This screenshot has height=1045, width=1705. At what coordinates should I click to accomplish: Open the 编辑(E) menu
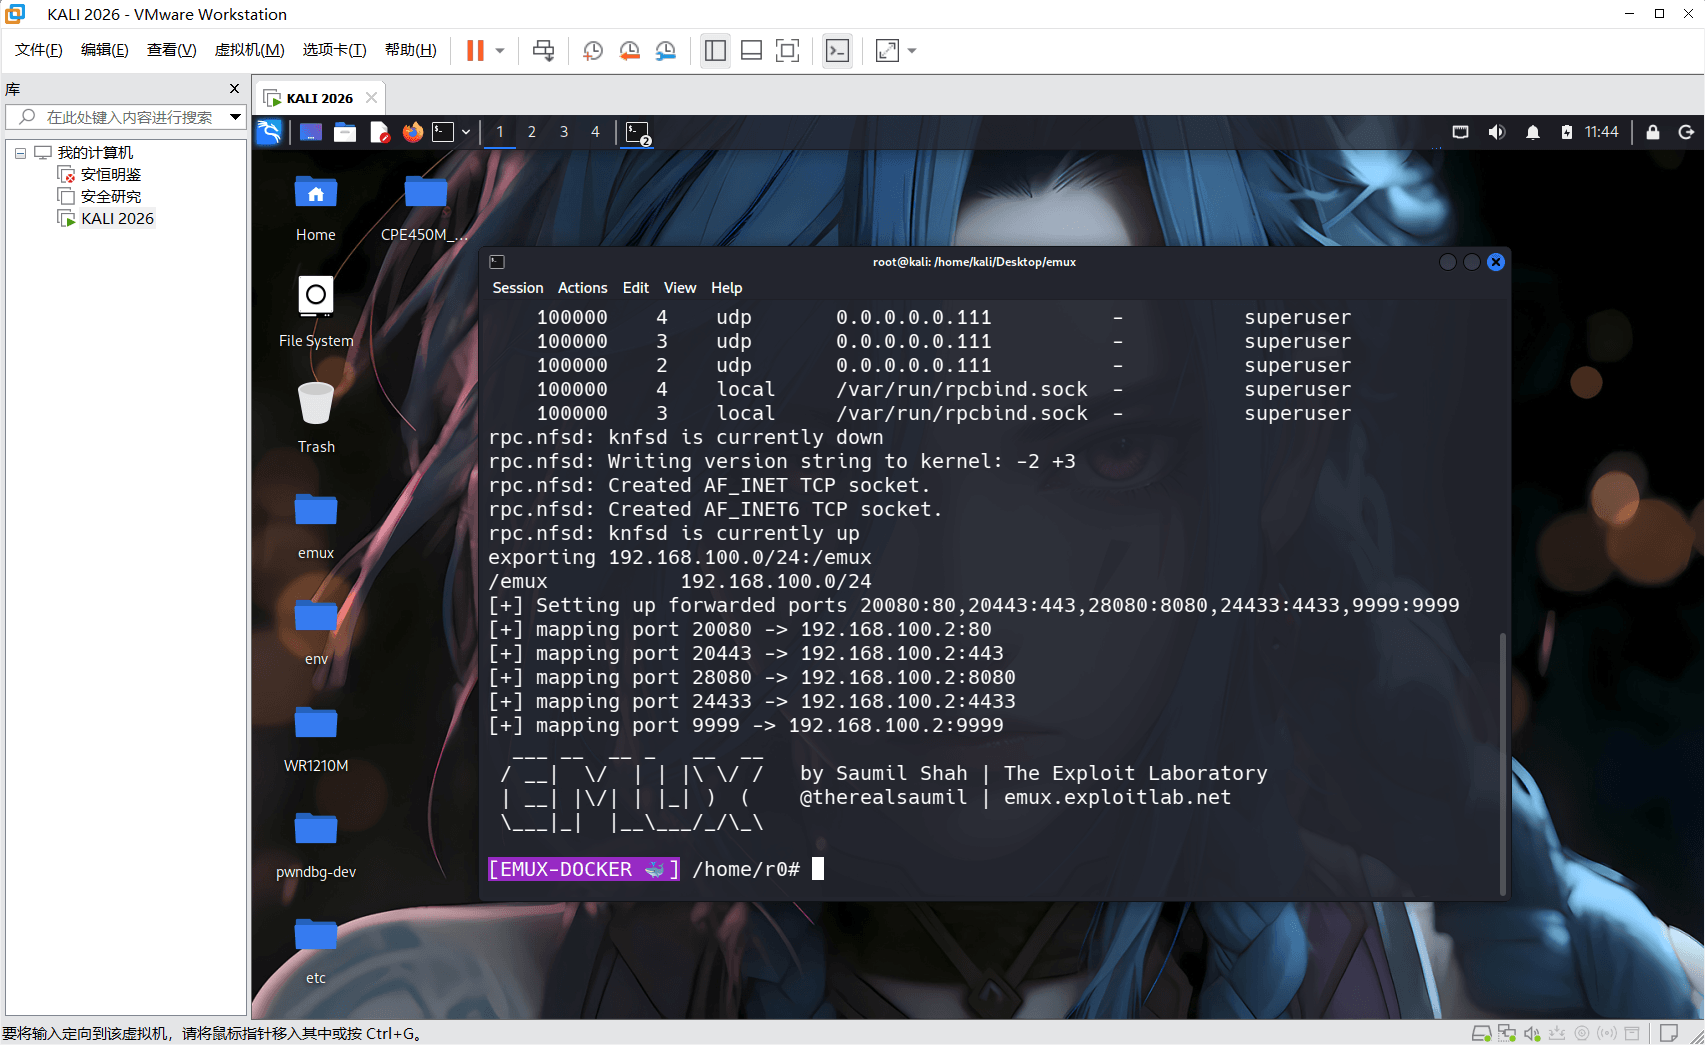point(105,50)
